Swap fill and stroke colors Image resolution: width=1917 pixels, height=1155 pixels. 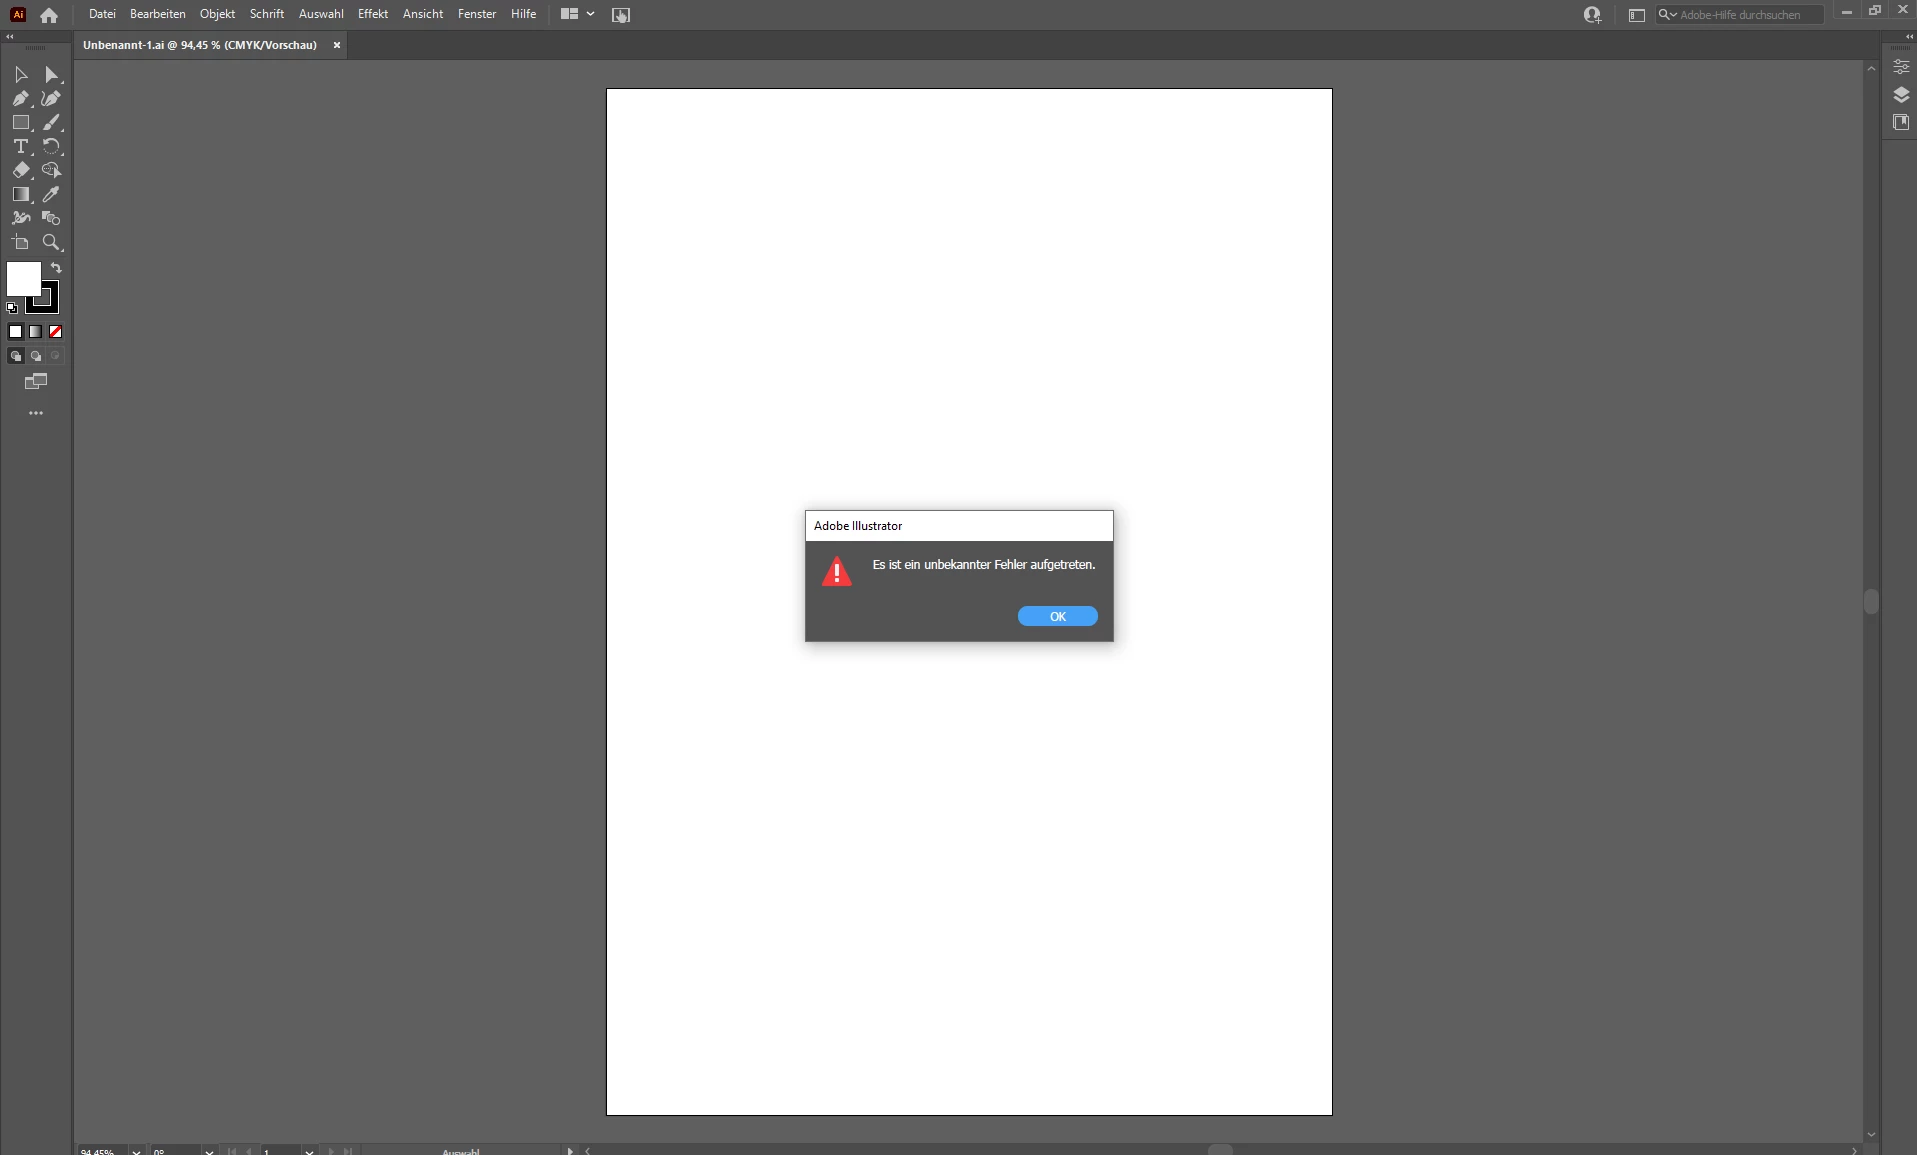[56, 268]
